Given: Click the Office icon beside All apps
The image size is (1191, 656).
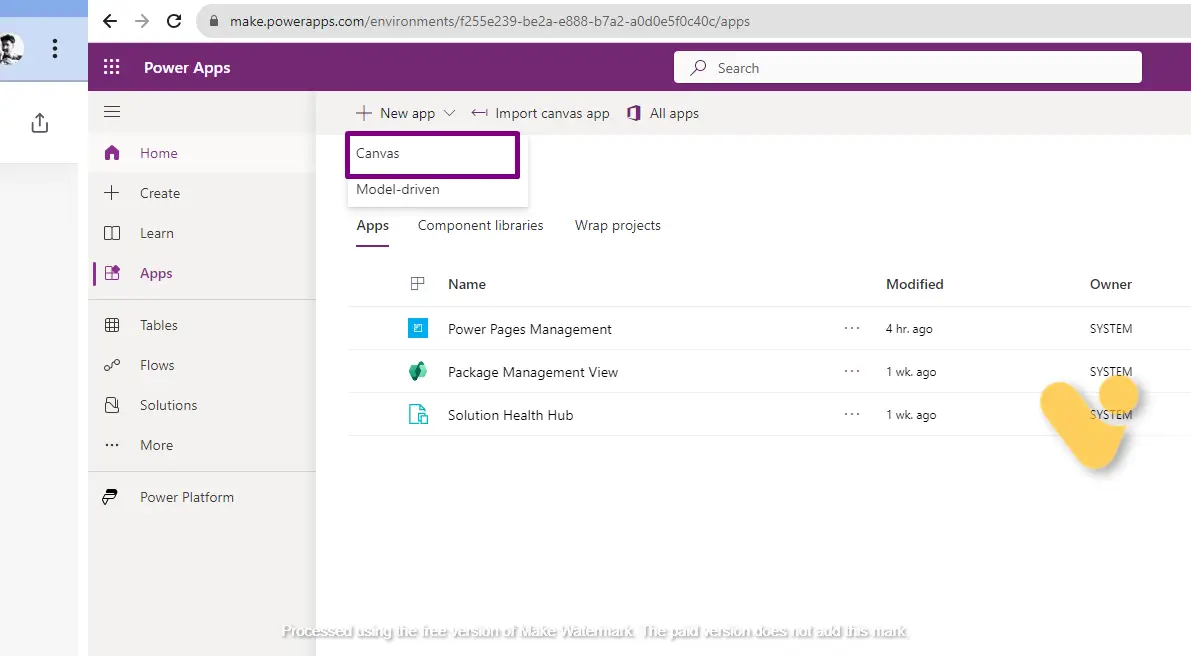Looking at the screenshot, I should coord(633,113).
